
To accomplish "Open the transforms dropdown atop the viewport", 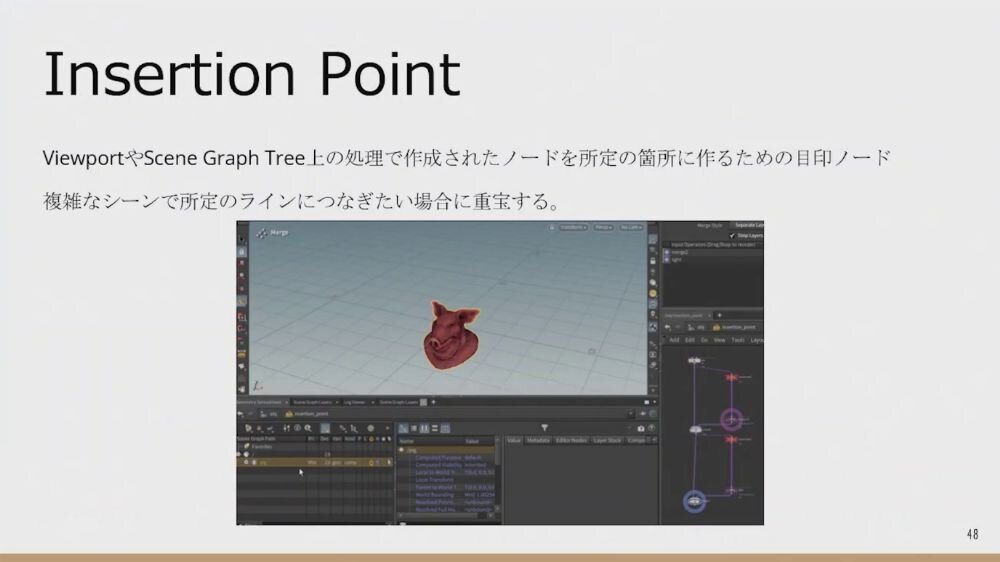I will (571, 228).
